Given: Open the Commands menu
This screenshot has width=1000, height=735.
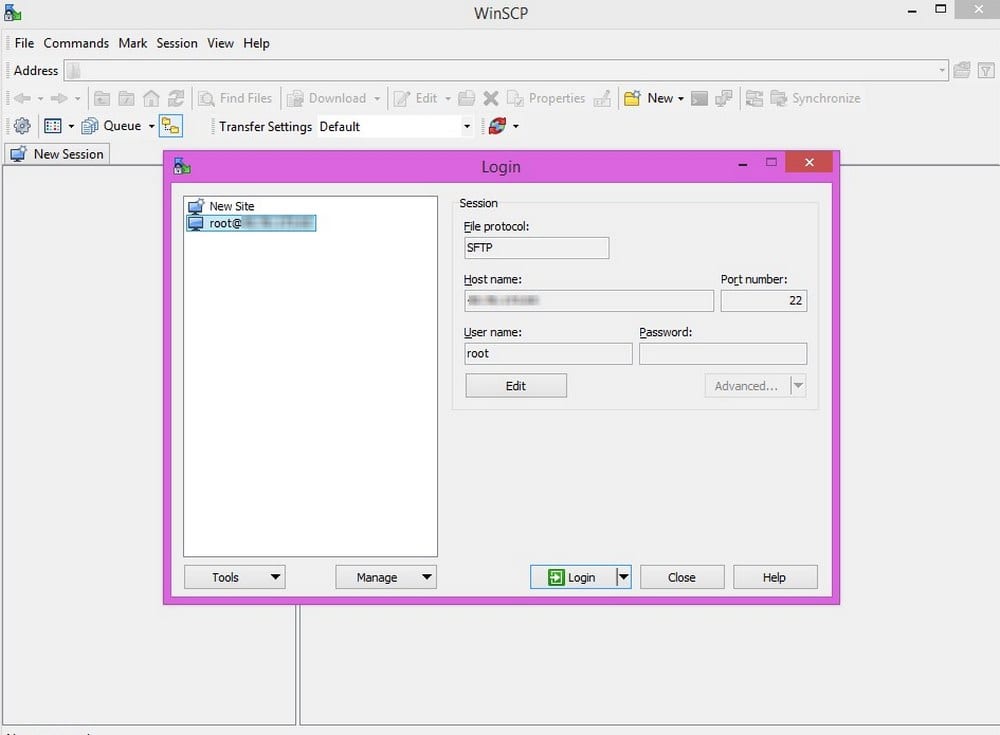Looking at the screenshot, I should [x=76, y=43].
